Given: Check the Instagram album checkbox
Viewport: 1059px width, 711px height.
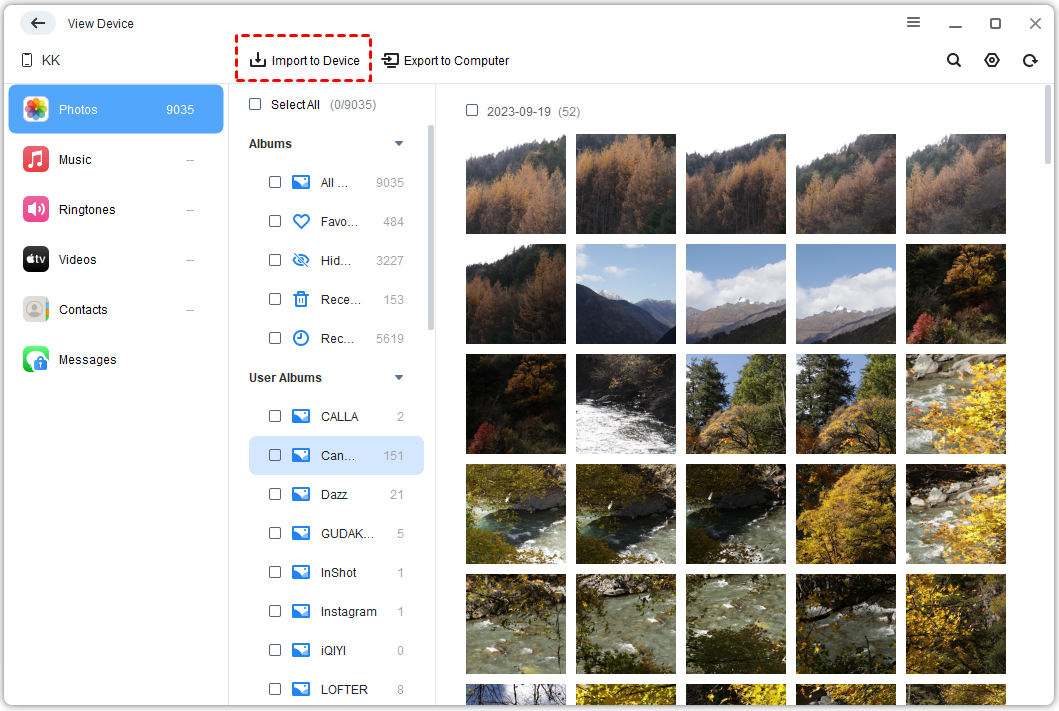Looking at the screenshot, I should pyautogui.click(x=275, y=611).
